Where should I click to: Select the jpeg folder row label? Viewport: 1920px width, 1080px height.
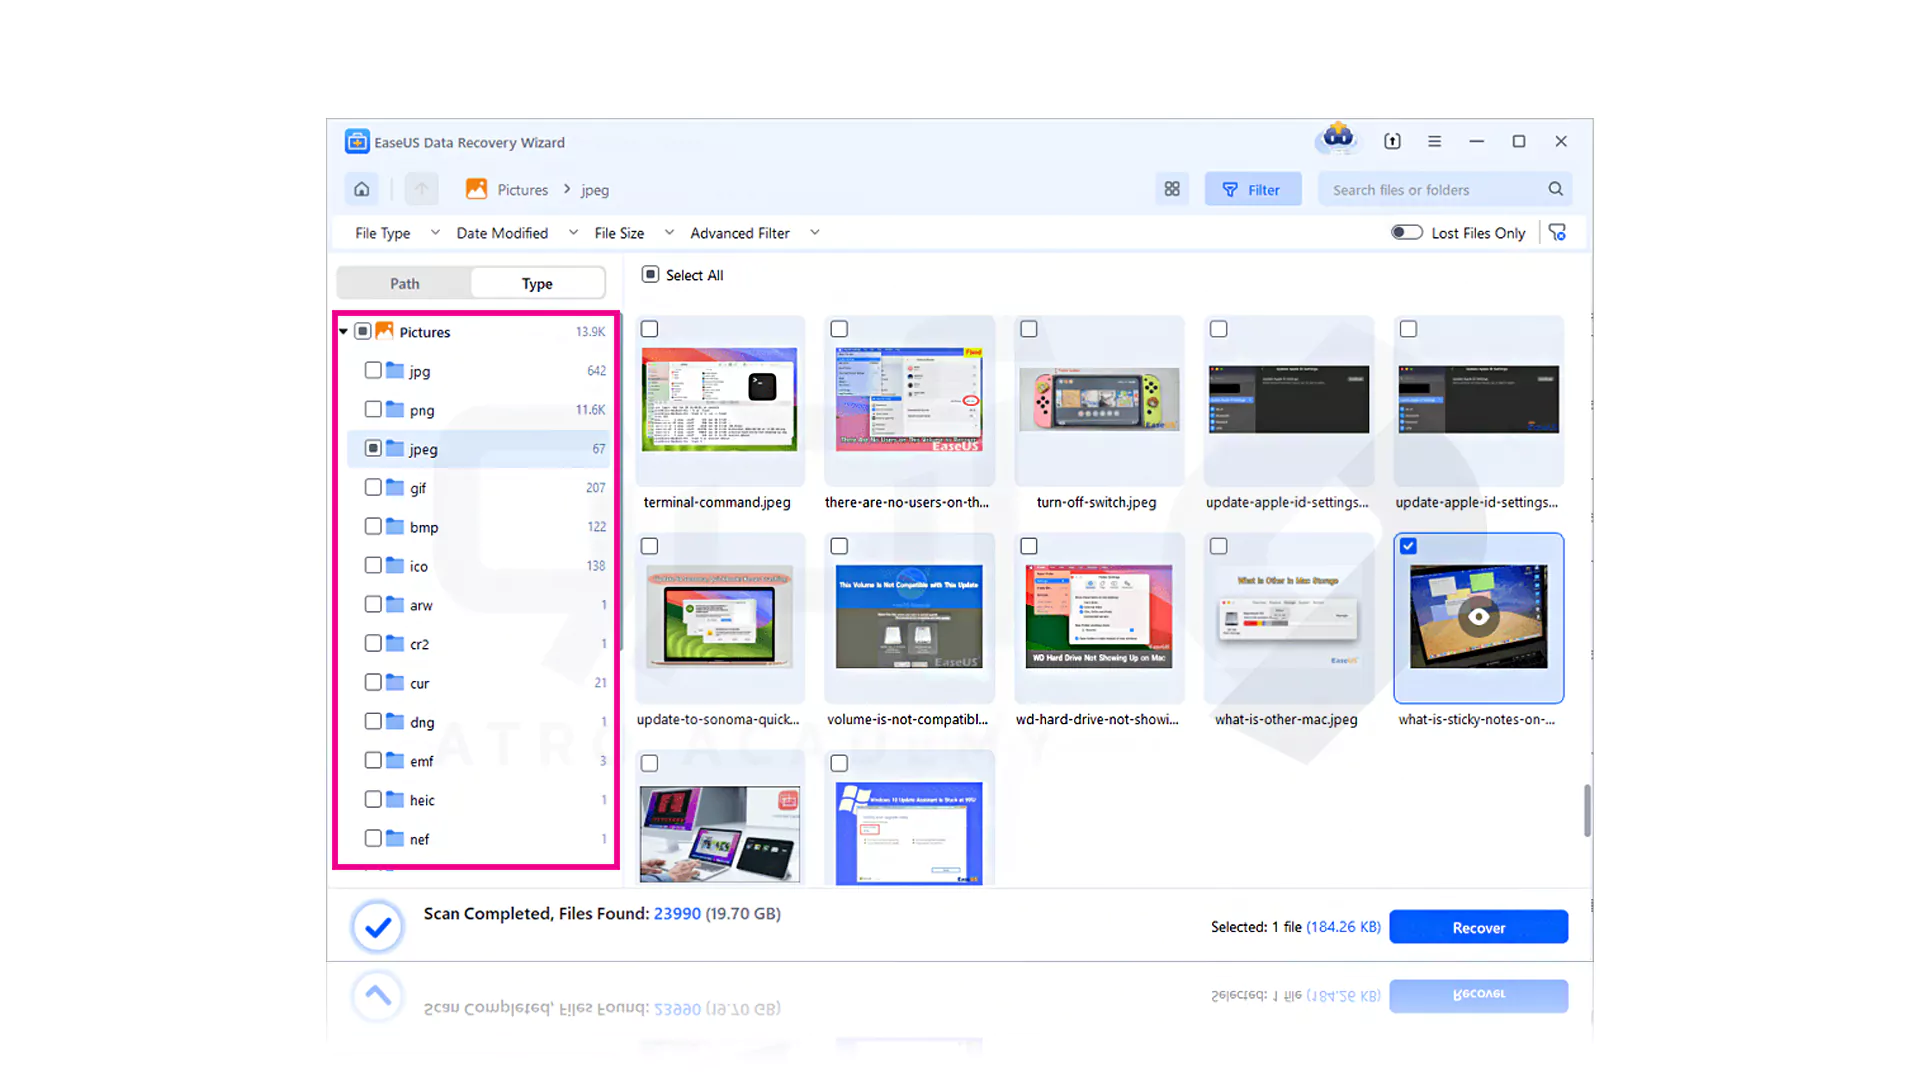[423, 449]
